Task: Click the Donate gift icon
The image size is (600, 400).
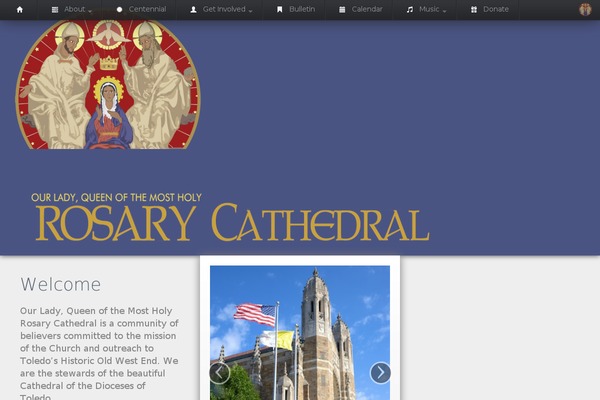Action: coord(474,10)
